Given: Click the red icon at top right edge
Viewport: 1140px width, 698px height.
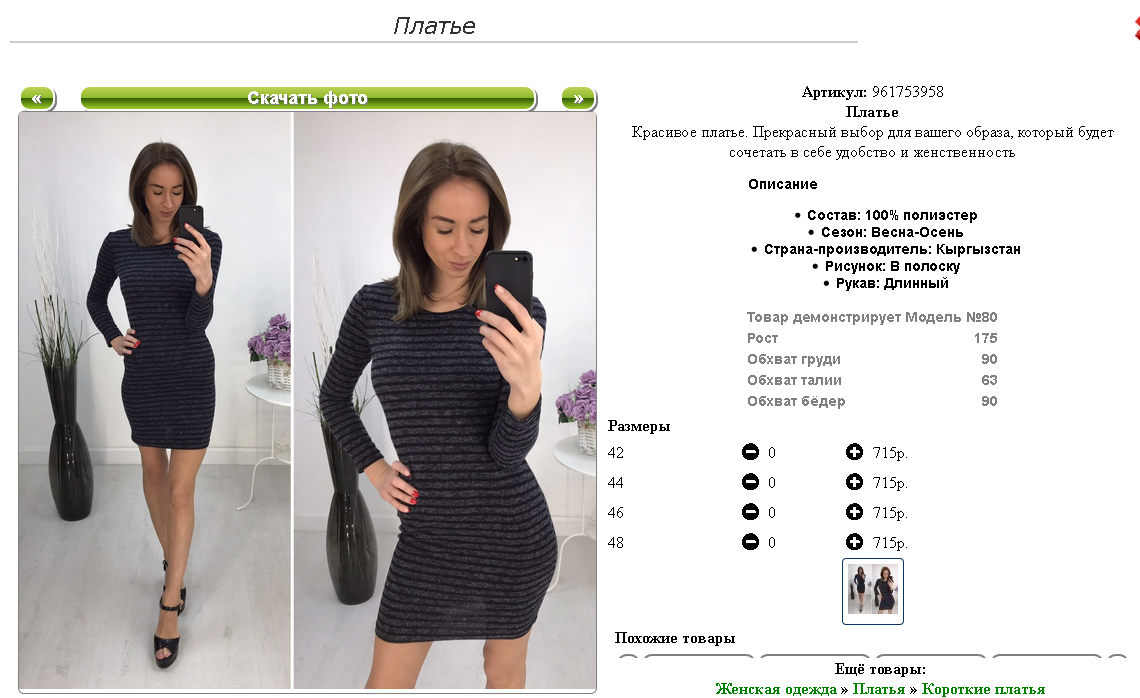Looking at the screenshot, I should (1136, 28).
